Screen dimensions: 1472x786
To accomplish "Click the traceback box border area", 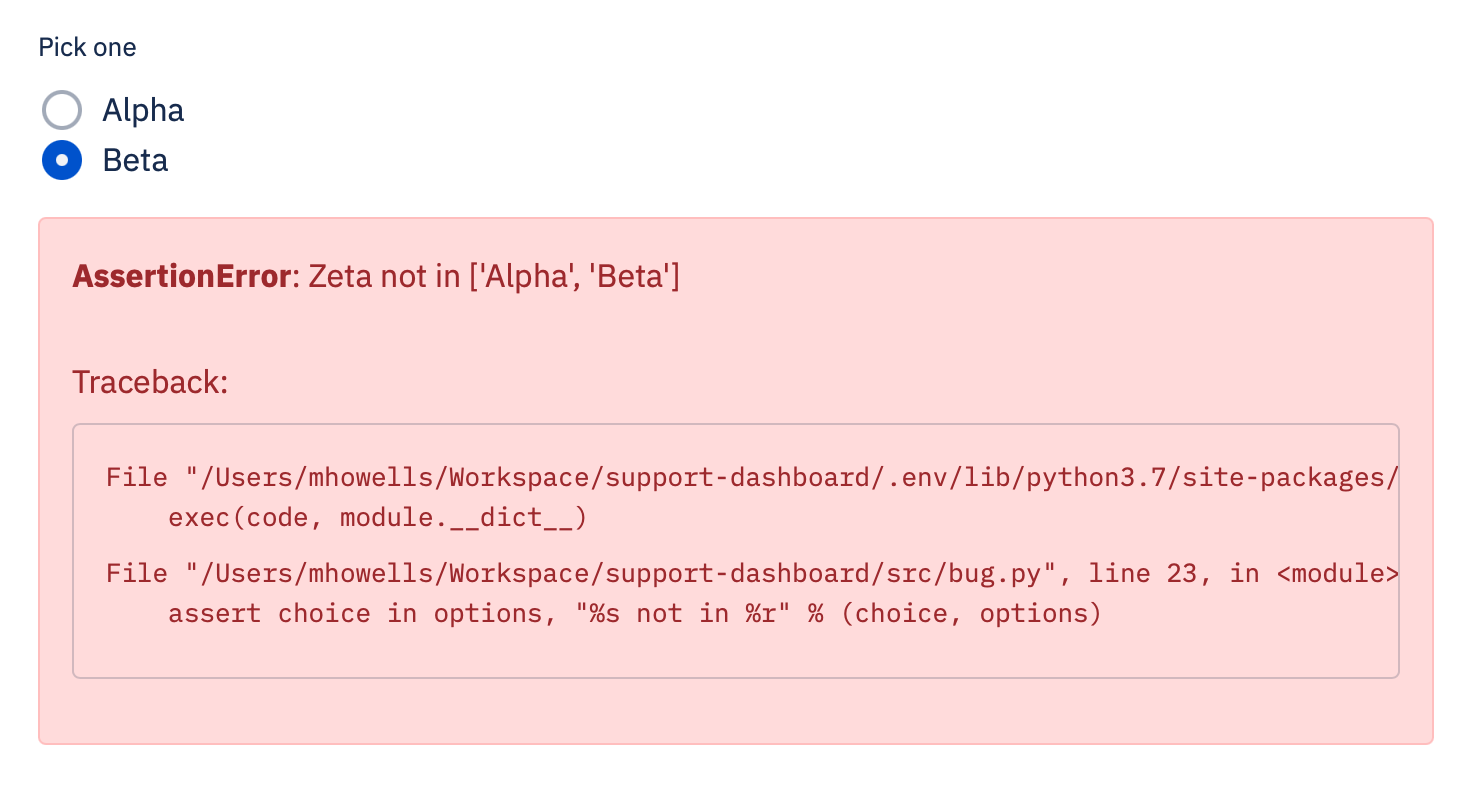I will [x=736, y=674].
